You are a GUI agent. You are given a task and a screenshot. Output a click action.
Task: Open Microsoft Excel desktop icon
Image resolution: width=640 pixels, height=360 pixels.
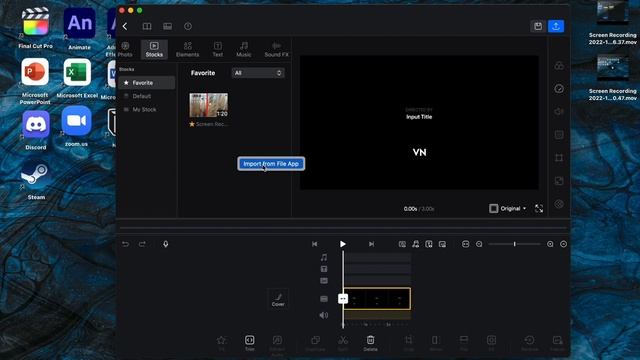[x=77, y=78]
